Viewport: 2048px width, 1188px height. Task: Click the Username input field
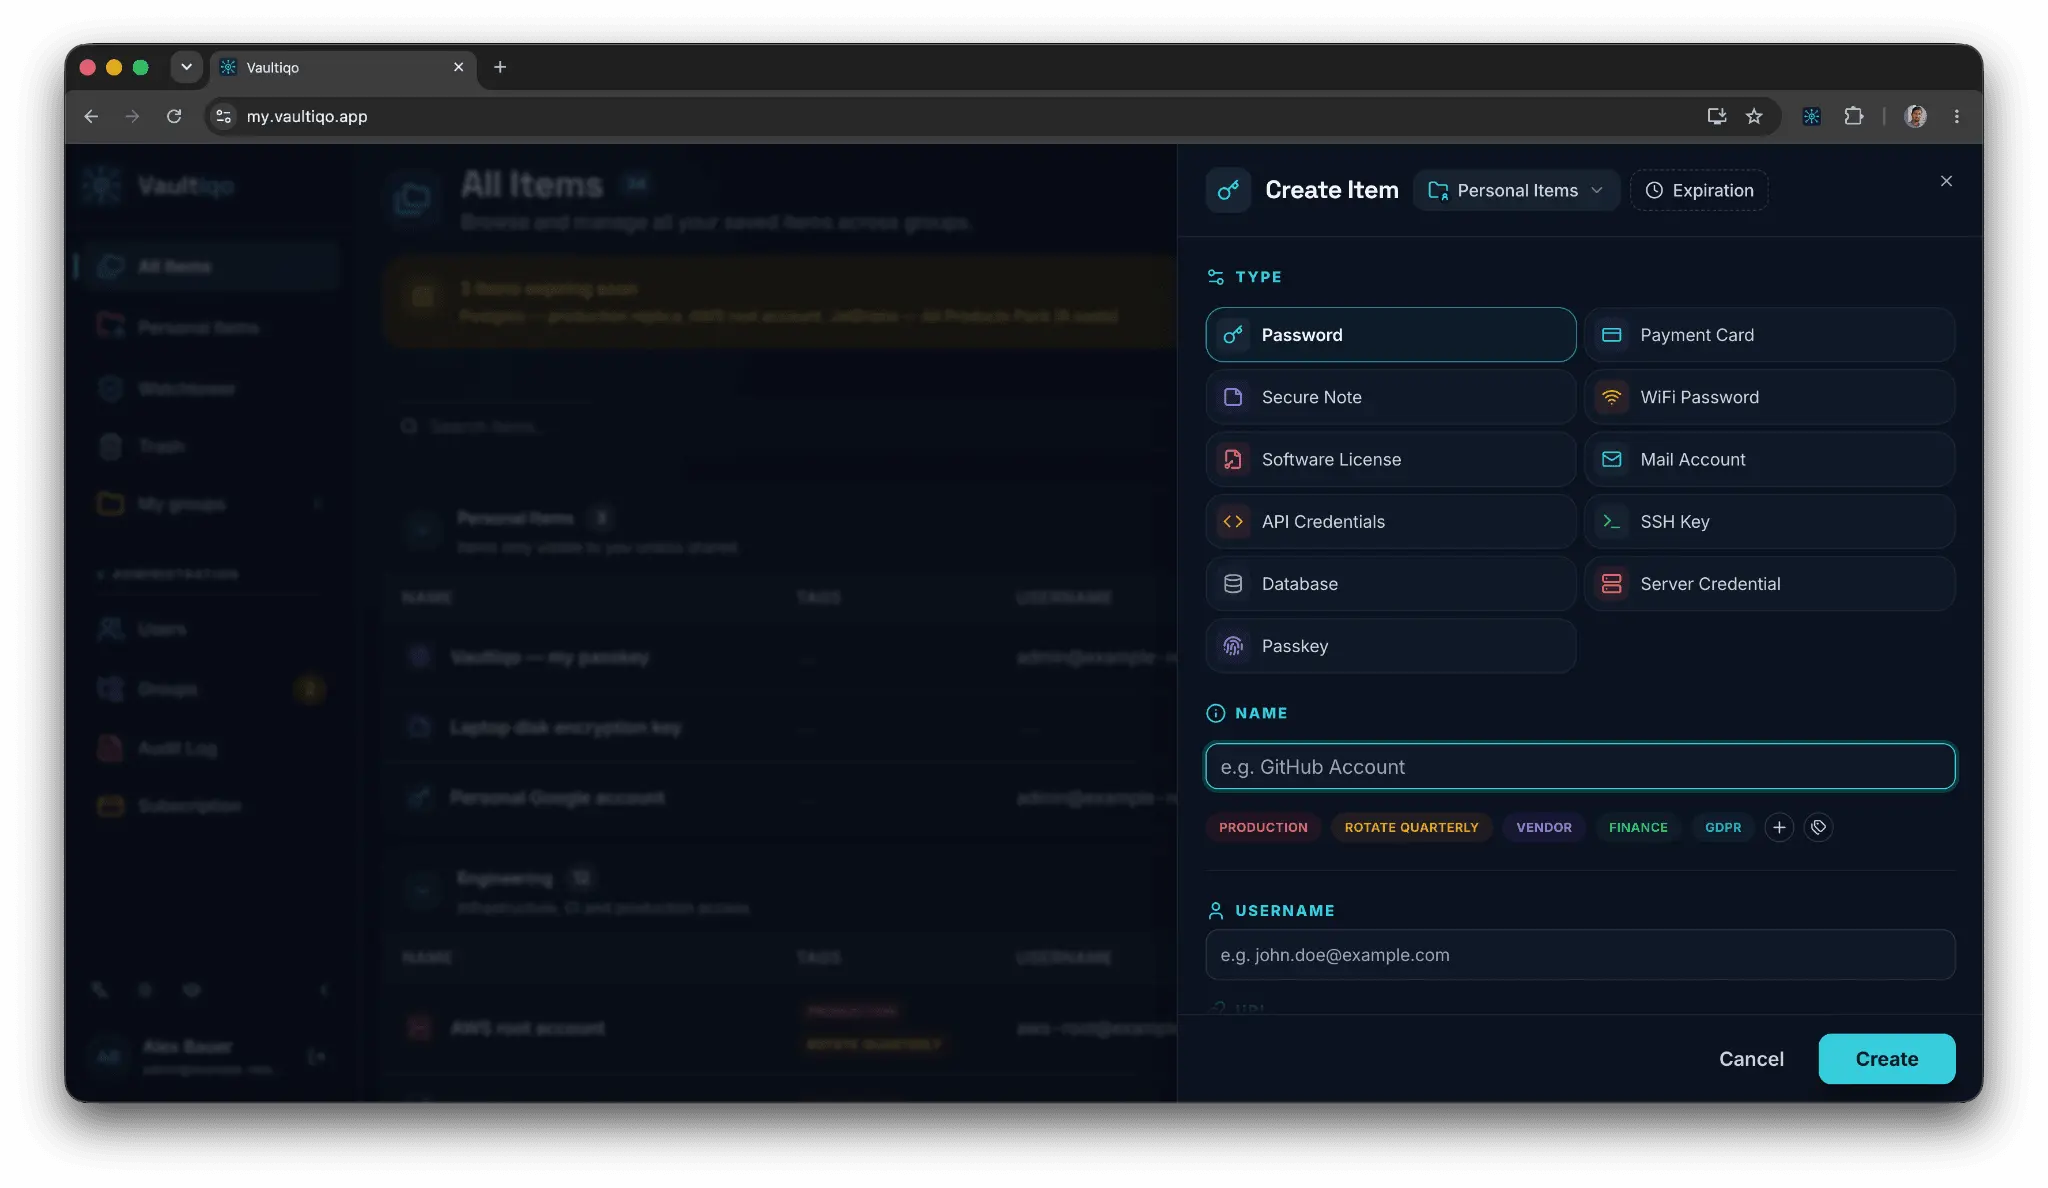1580,955
